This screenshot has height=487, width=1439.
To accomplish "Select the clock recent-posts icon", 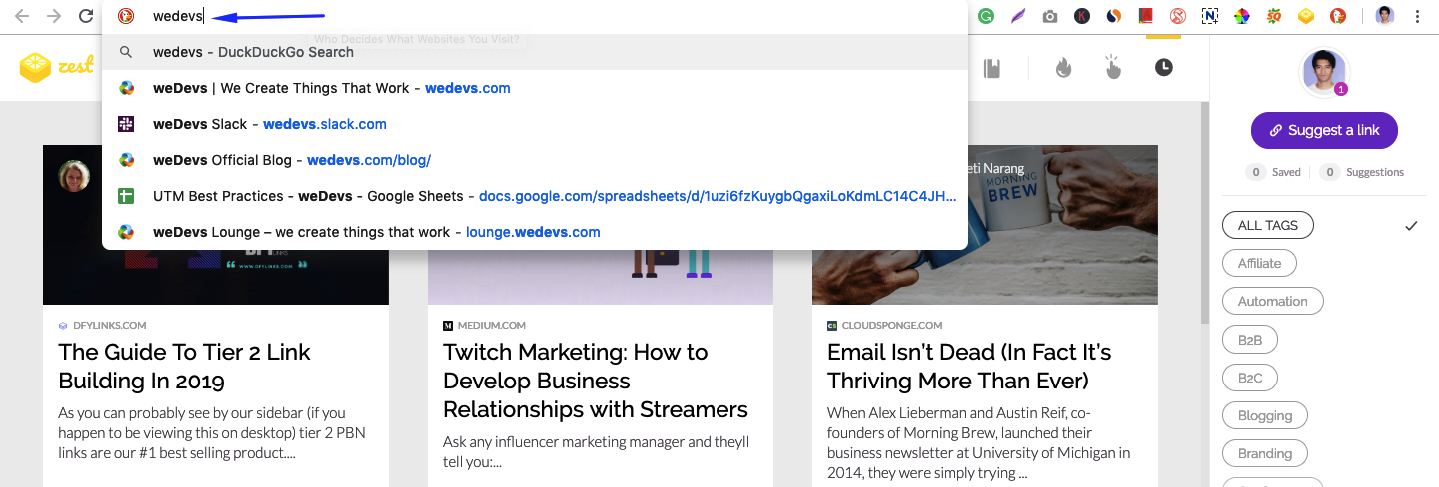I will click(x=1163, y=68).
